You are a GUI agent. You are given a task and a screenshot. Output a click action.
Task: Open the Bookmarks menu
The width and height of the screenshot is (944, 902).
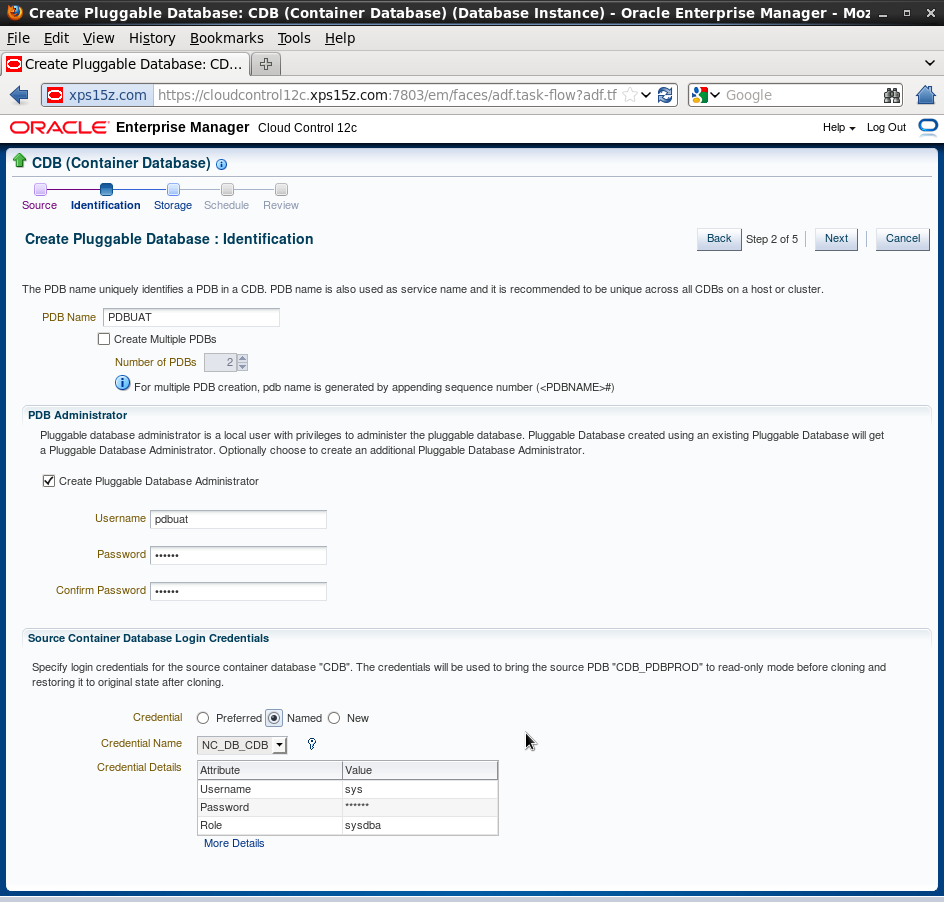(226, 38)
